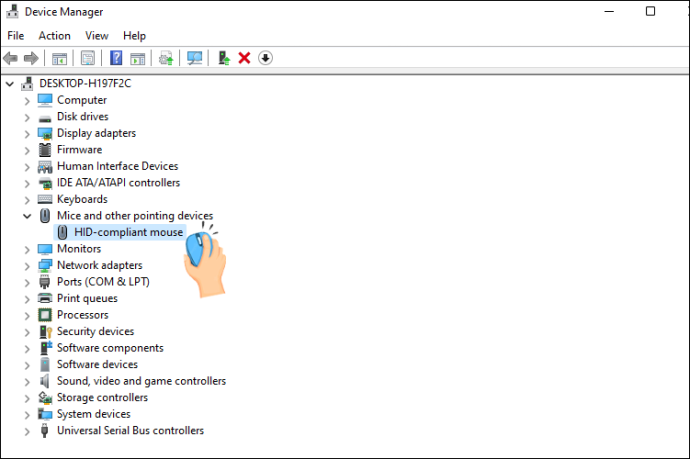Click the Monitors category icon
690x459 pixels.
pos(45,249)
